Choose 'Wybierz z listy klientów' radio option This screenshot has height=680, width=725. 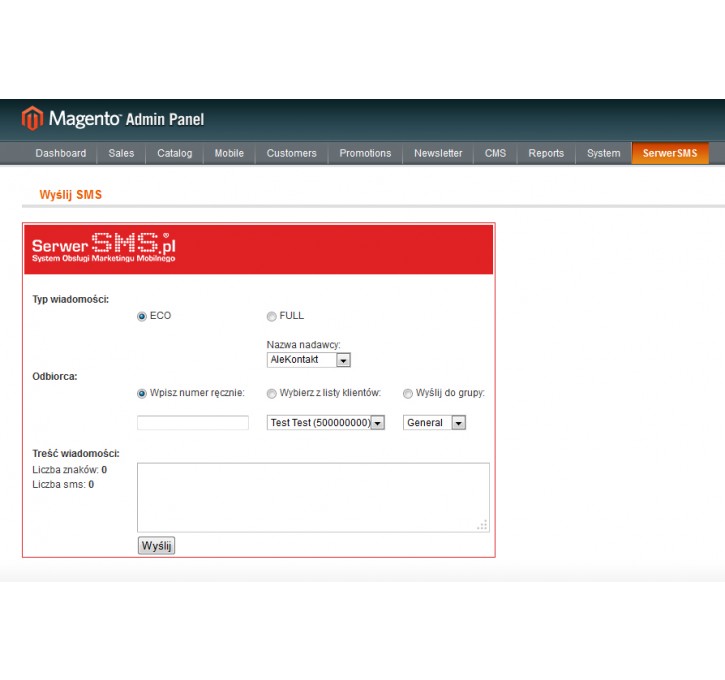(271, 394)
